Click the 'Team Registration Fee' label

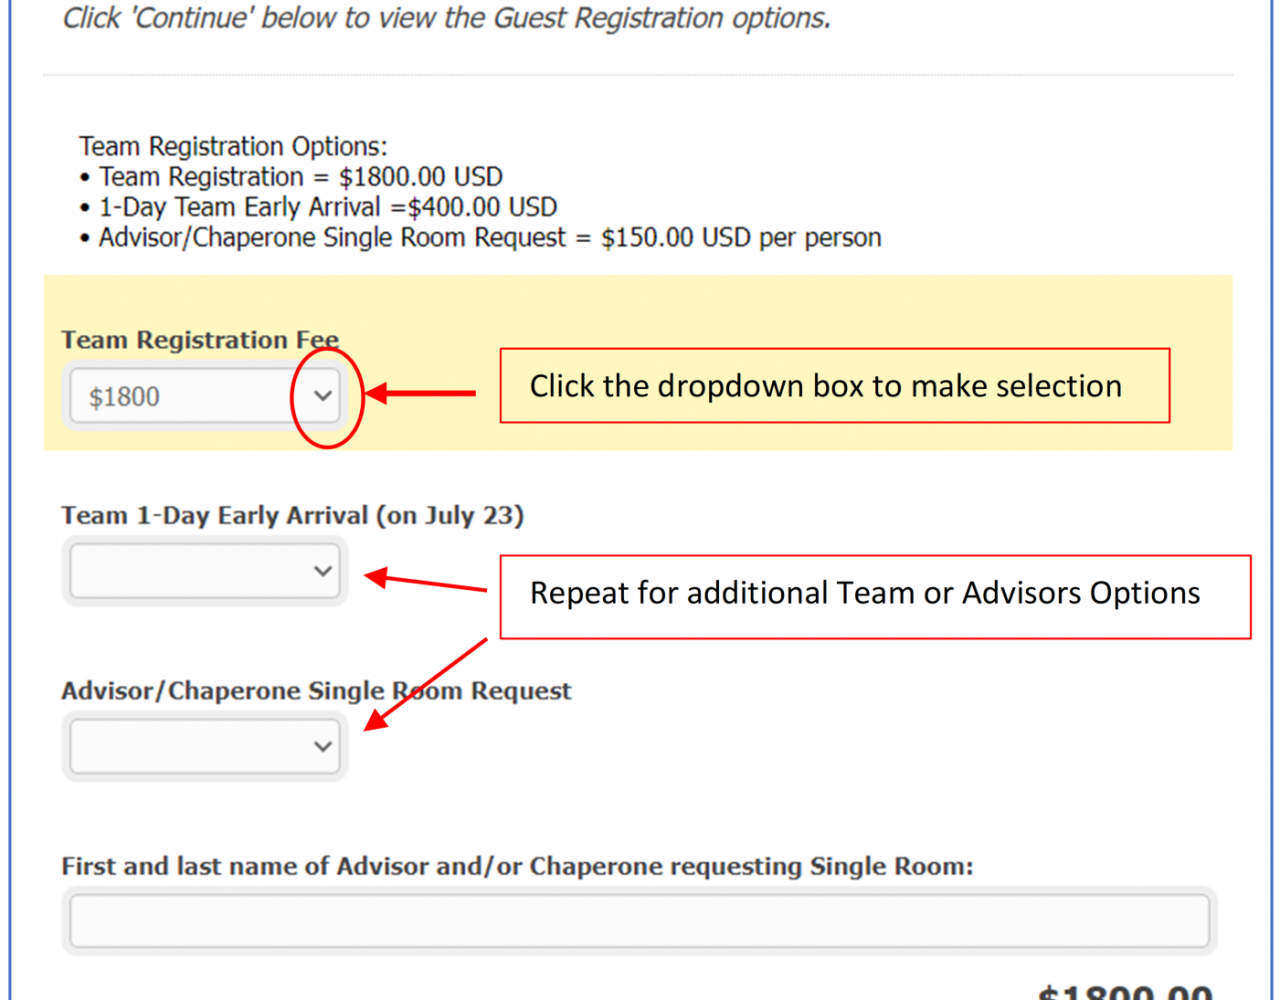click(x=200, y=340)
